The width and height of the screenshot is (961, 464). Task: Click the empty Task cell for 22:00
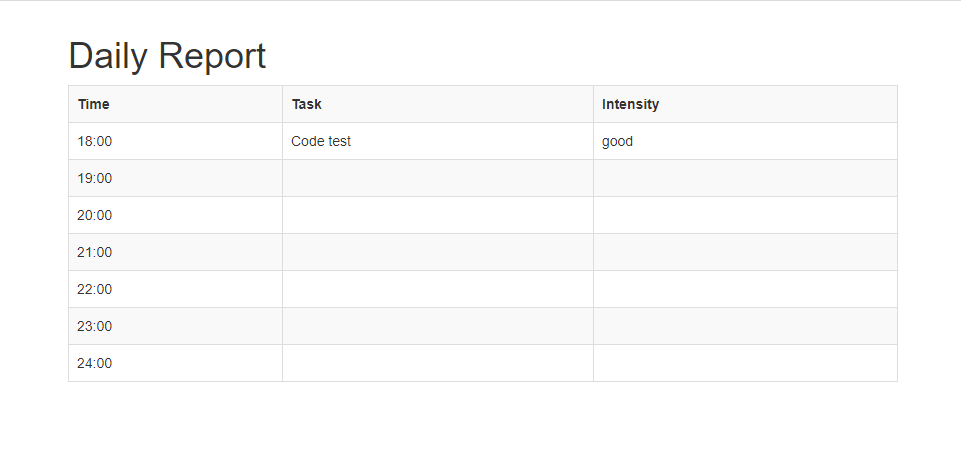pos(437,289)
